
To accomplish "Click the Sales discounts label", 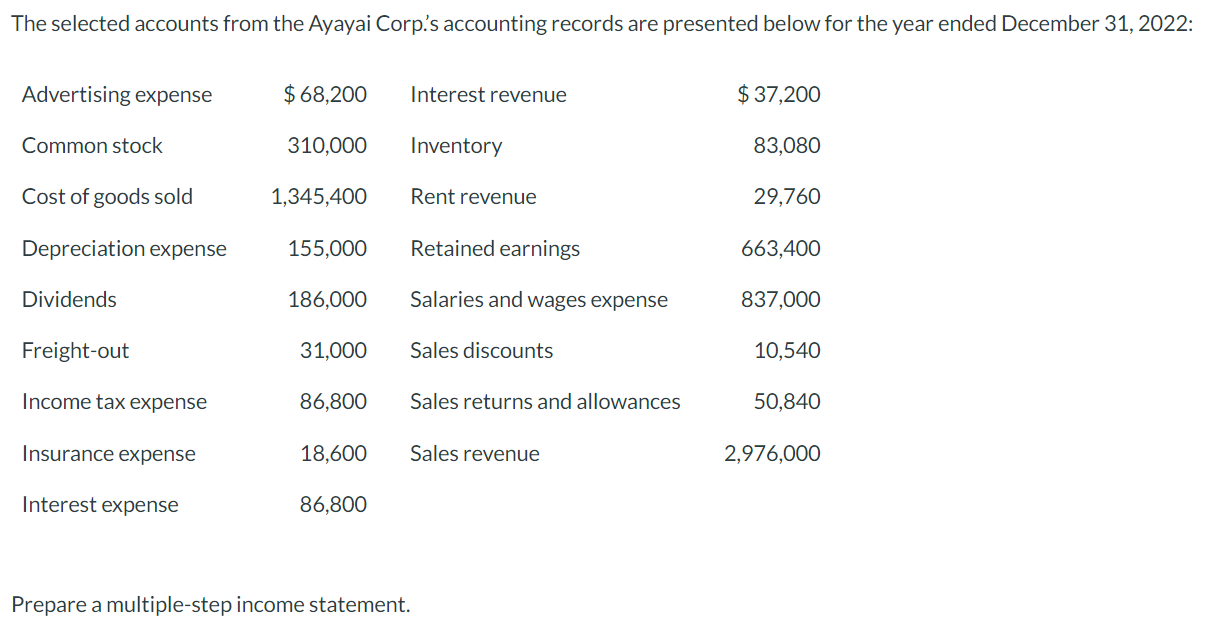I will [481, 351].
